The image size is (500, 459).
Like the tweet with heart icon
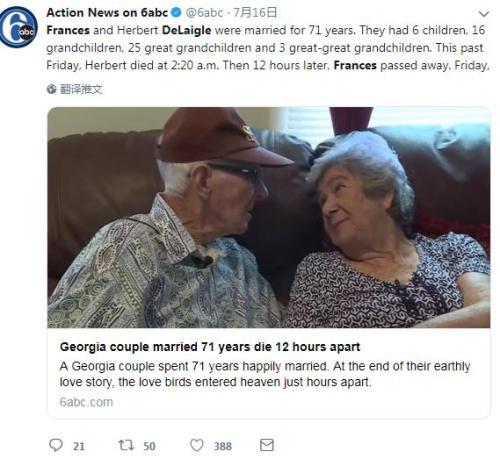197,445
